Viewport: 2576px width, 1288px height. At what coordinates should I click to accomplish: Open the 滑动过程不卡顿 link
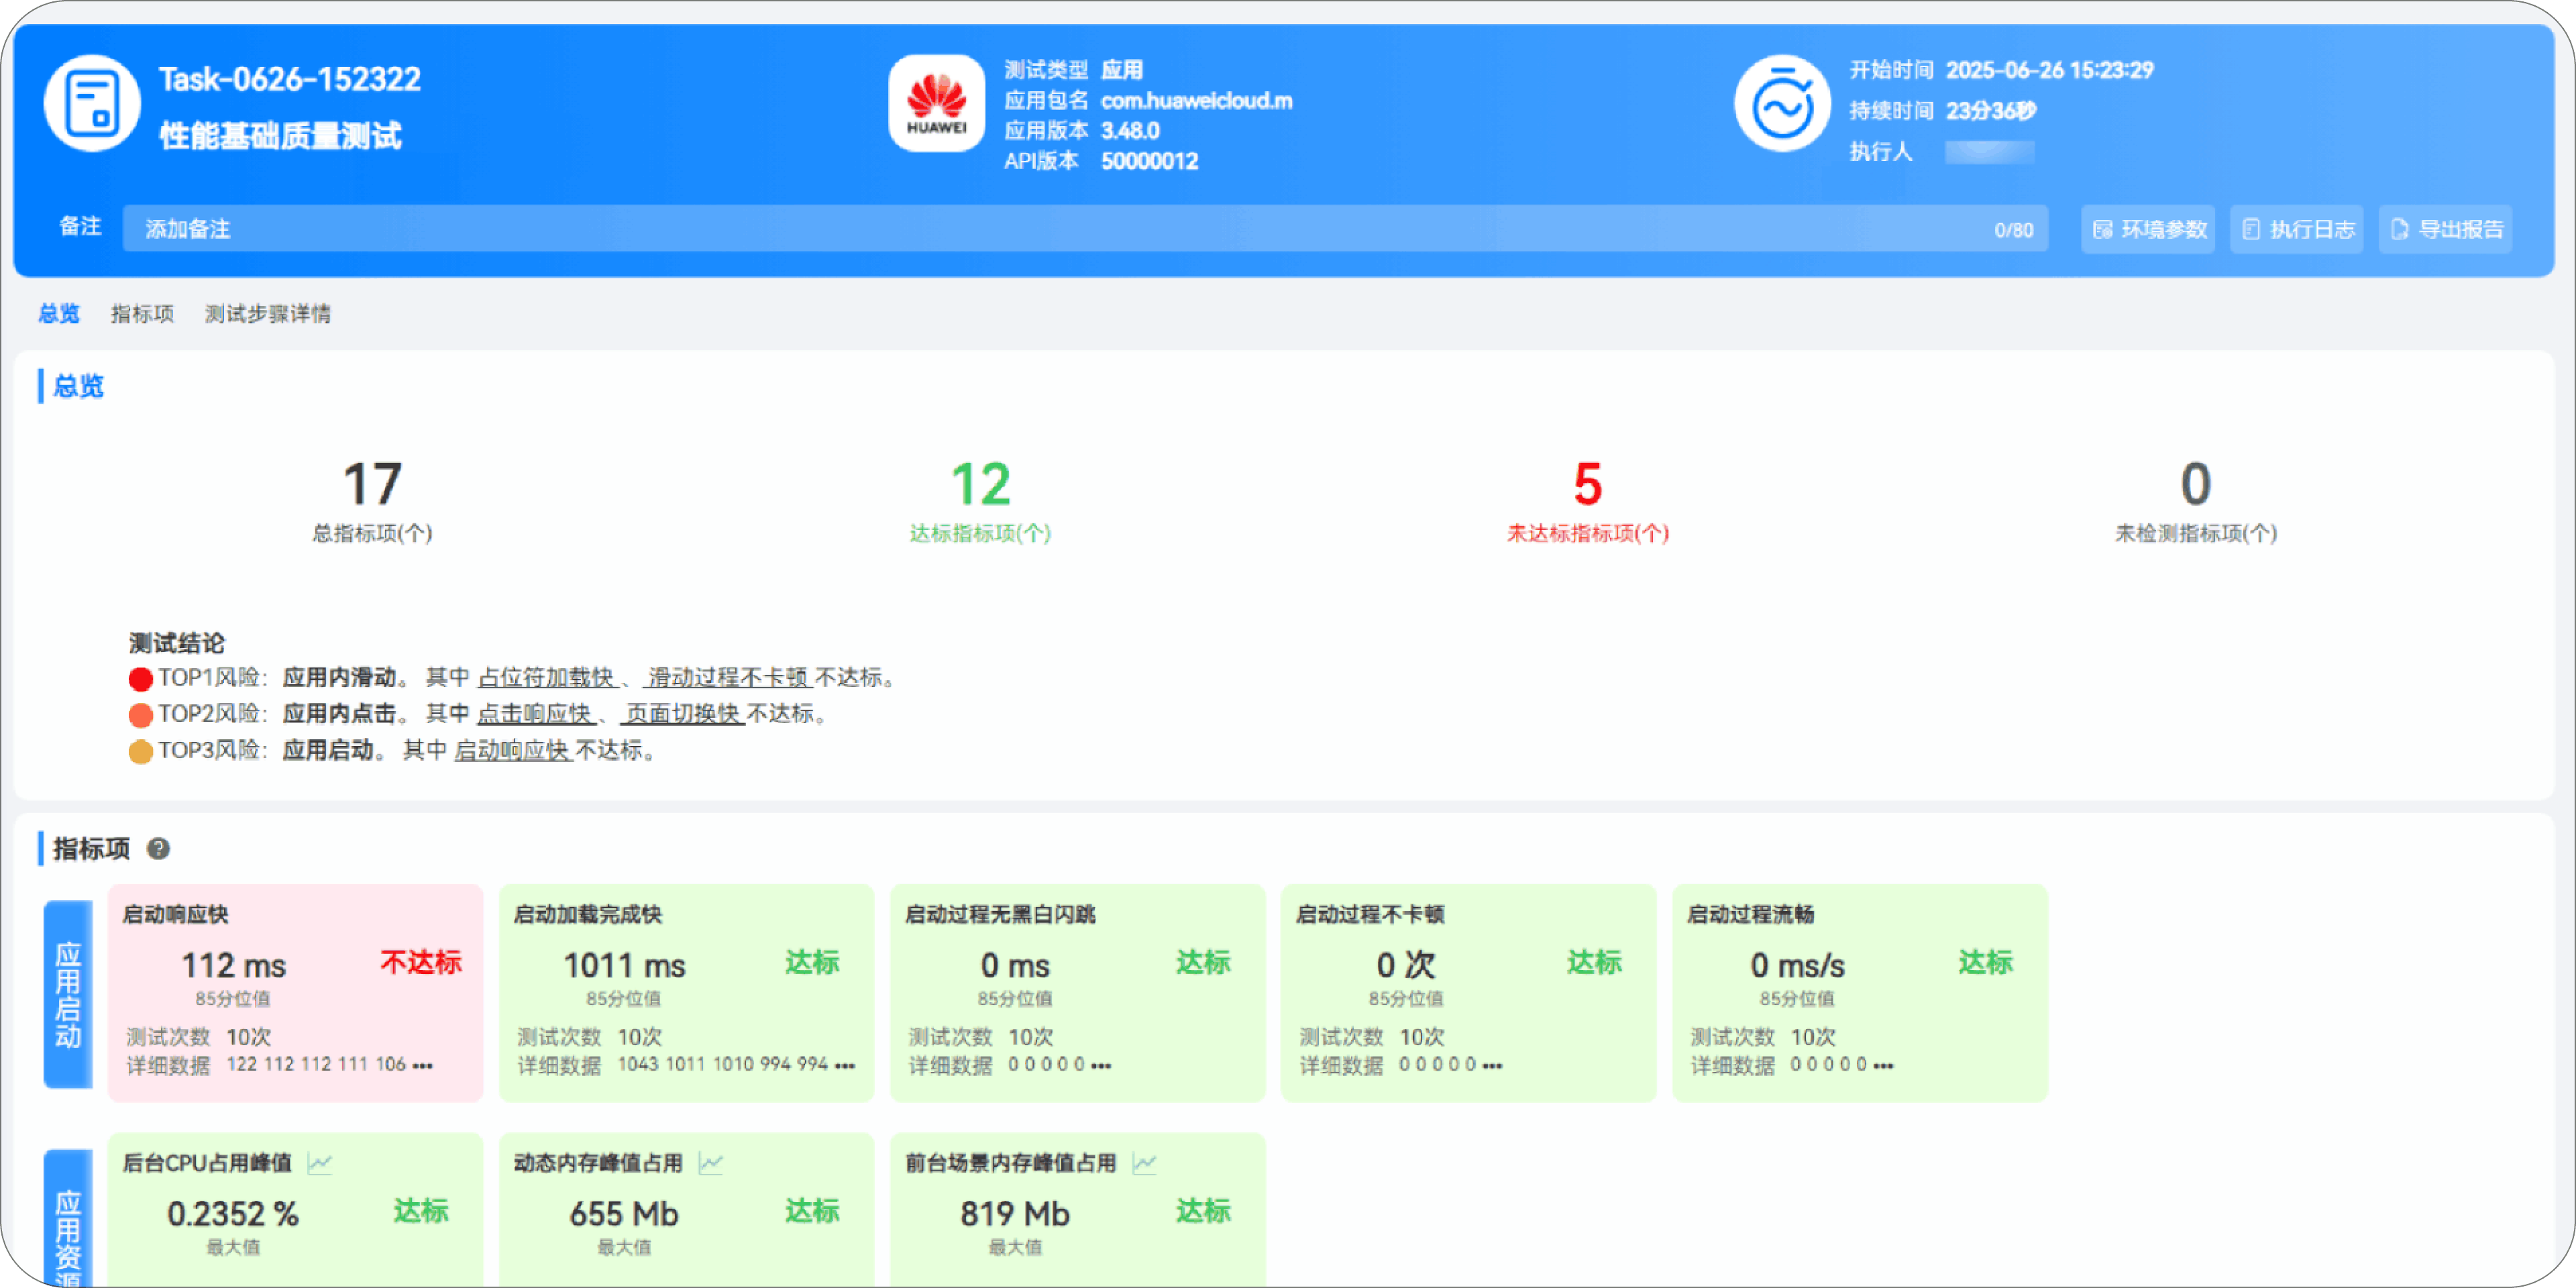(x=728, y=678)
